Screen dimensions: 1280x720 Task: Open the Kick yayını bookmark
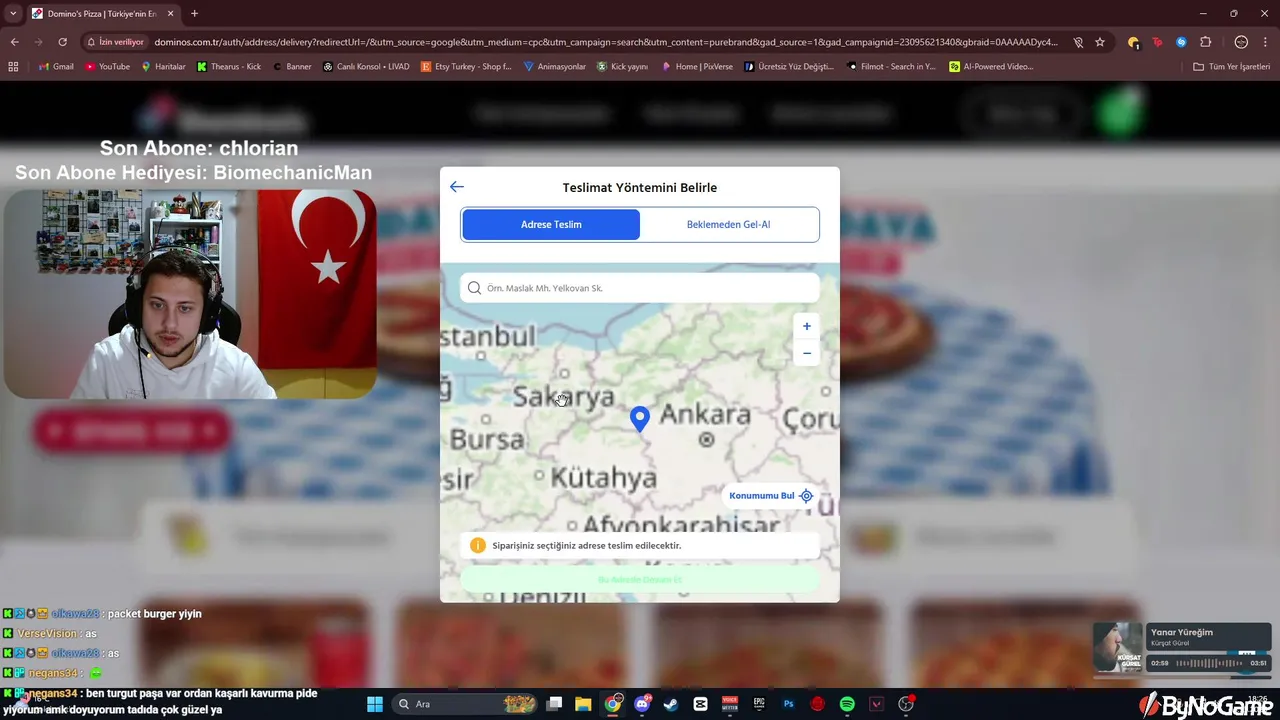[623, 67]
